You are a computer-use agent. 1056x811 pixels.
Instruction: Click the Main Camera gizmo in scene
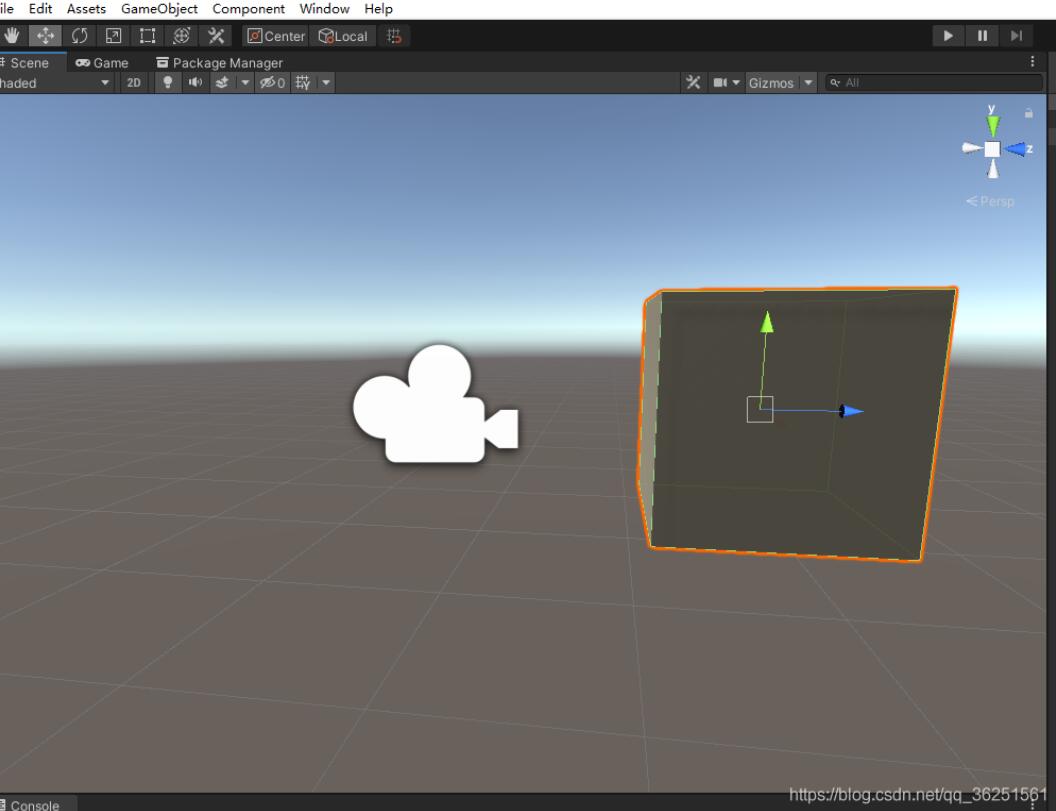pos(436,404)
